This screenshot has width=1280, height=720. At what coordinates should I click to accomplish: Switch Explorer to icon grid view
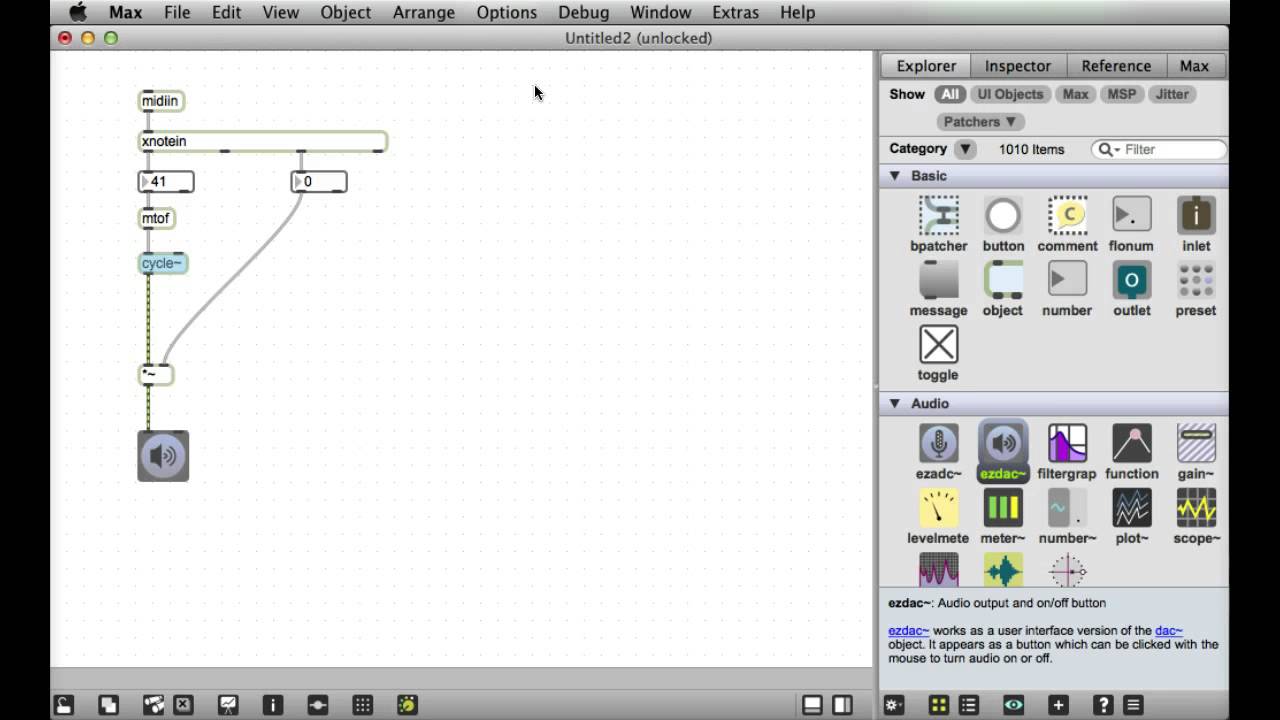click(939, 705)
